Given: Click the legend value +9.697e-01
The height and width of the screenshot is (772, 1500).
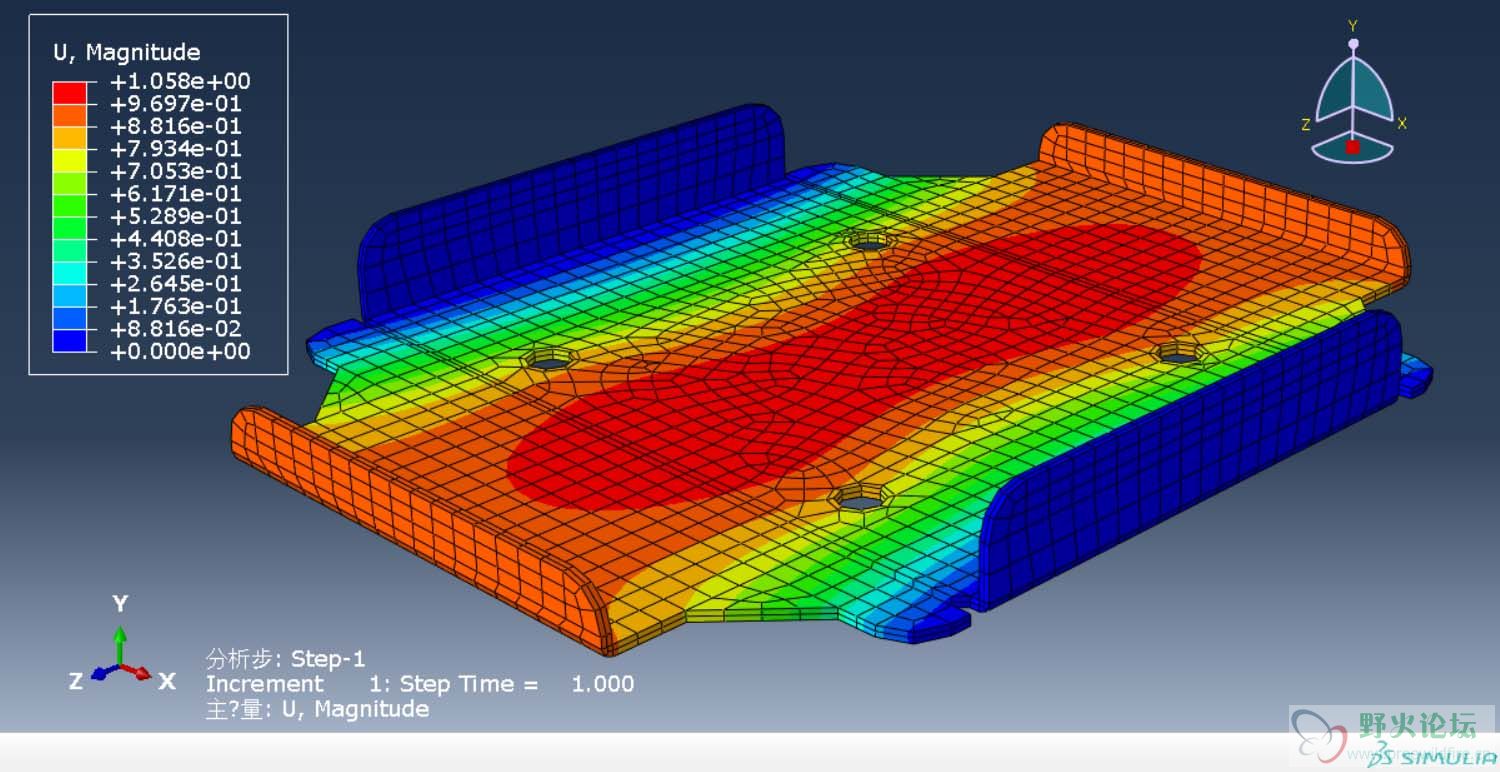Looking at the screenshot, I should (175, 104).
